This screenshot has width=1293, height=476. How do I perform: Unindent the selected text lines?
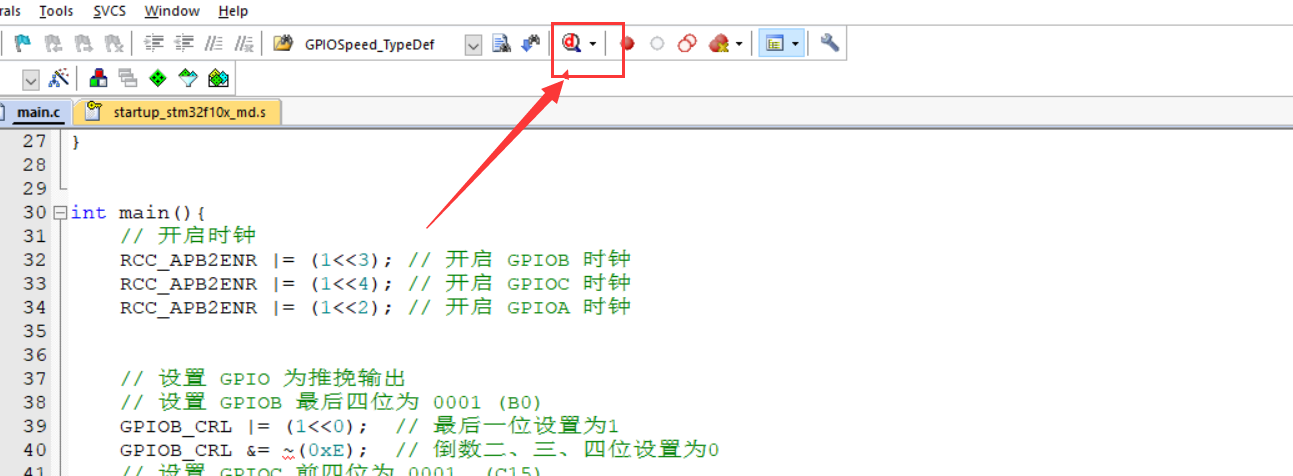183,44
